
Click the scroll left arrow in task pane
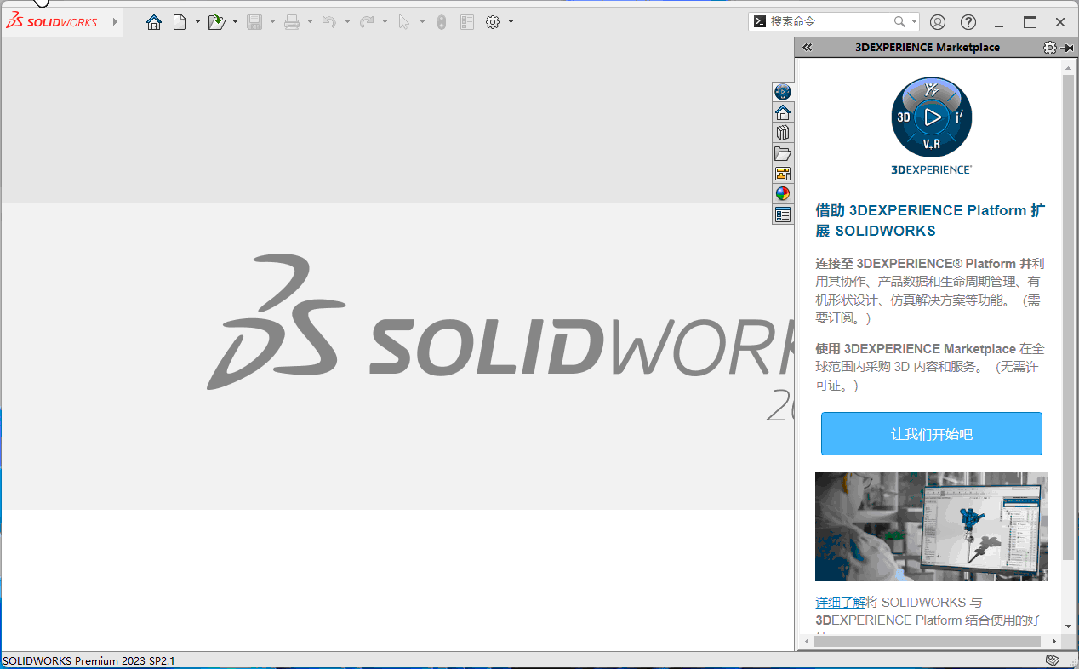pos(806,641)
